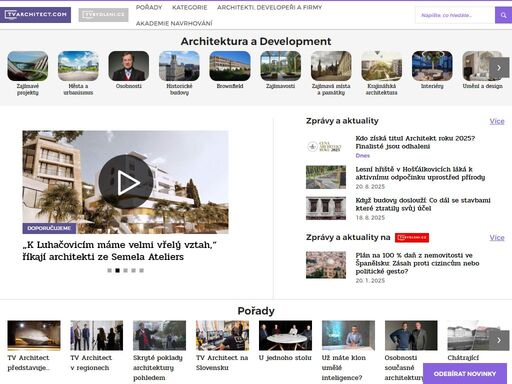This screenshot has width=512, height=384.
Task: Click the red TVBYDLENI.CZ badge
Action: point(412,238)
